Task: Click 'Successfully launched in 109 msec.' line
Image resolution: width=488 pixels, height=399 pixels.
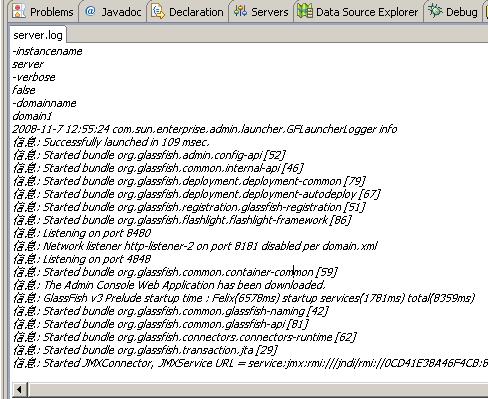Action: point(111,142)
